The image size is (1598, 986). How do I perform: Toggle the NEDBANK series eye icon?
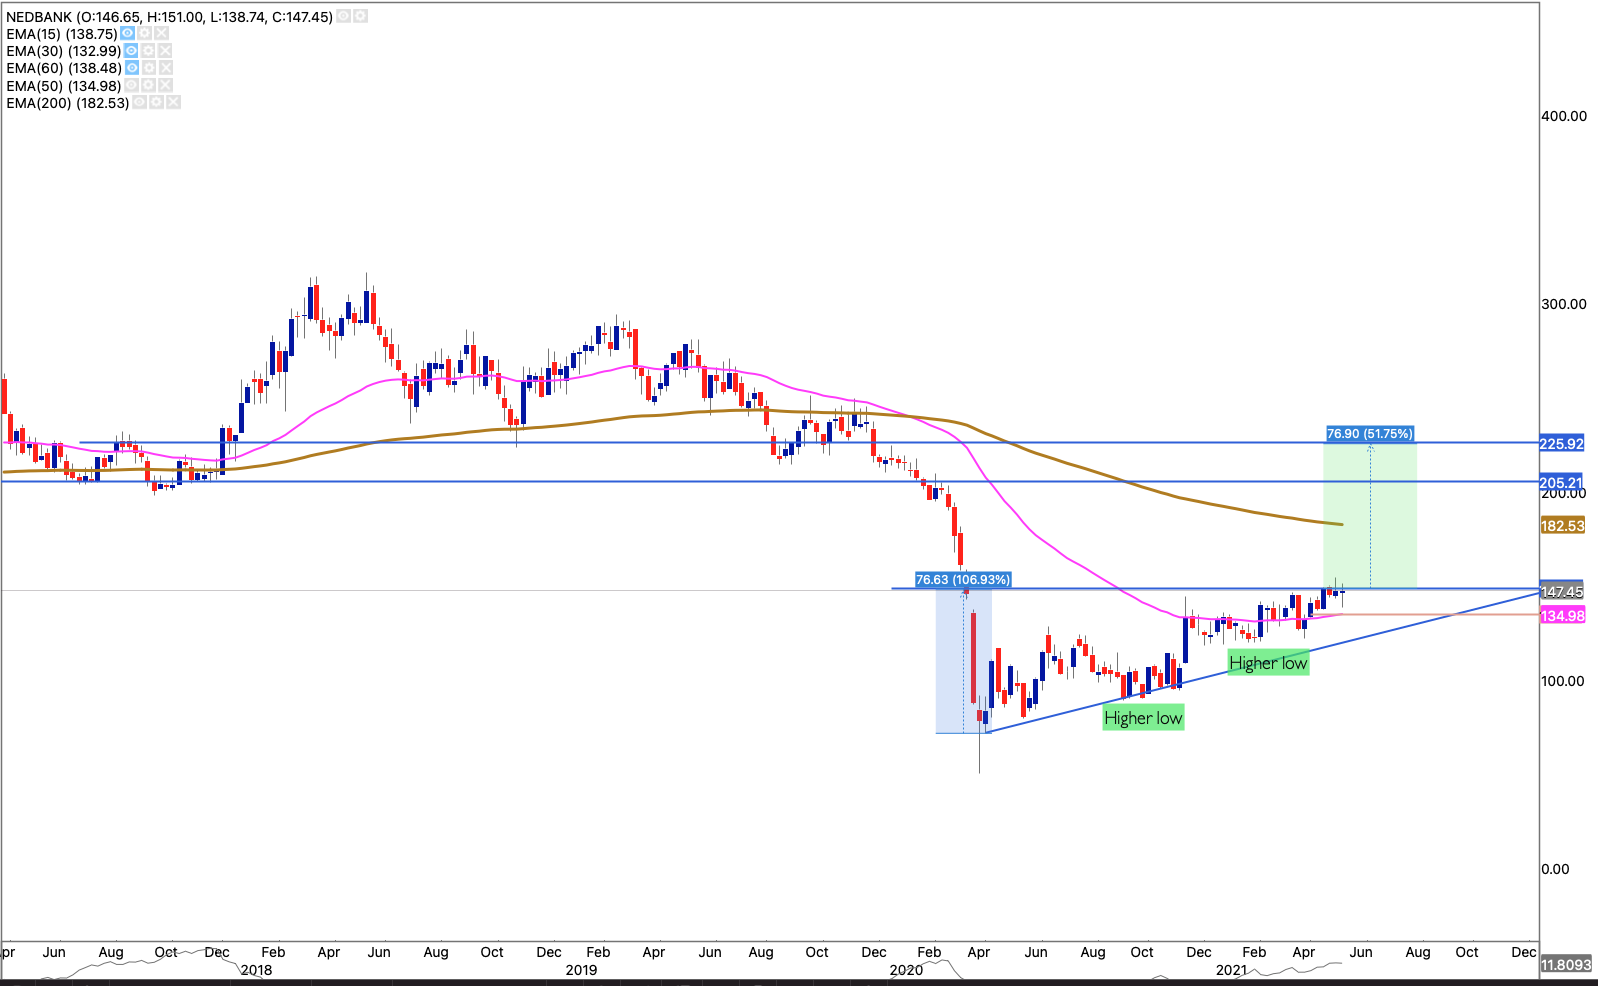[343, 17]
